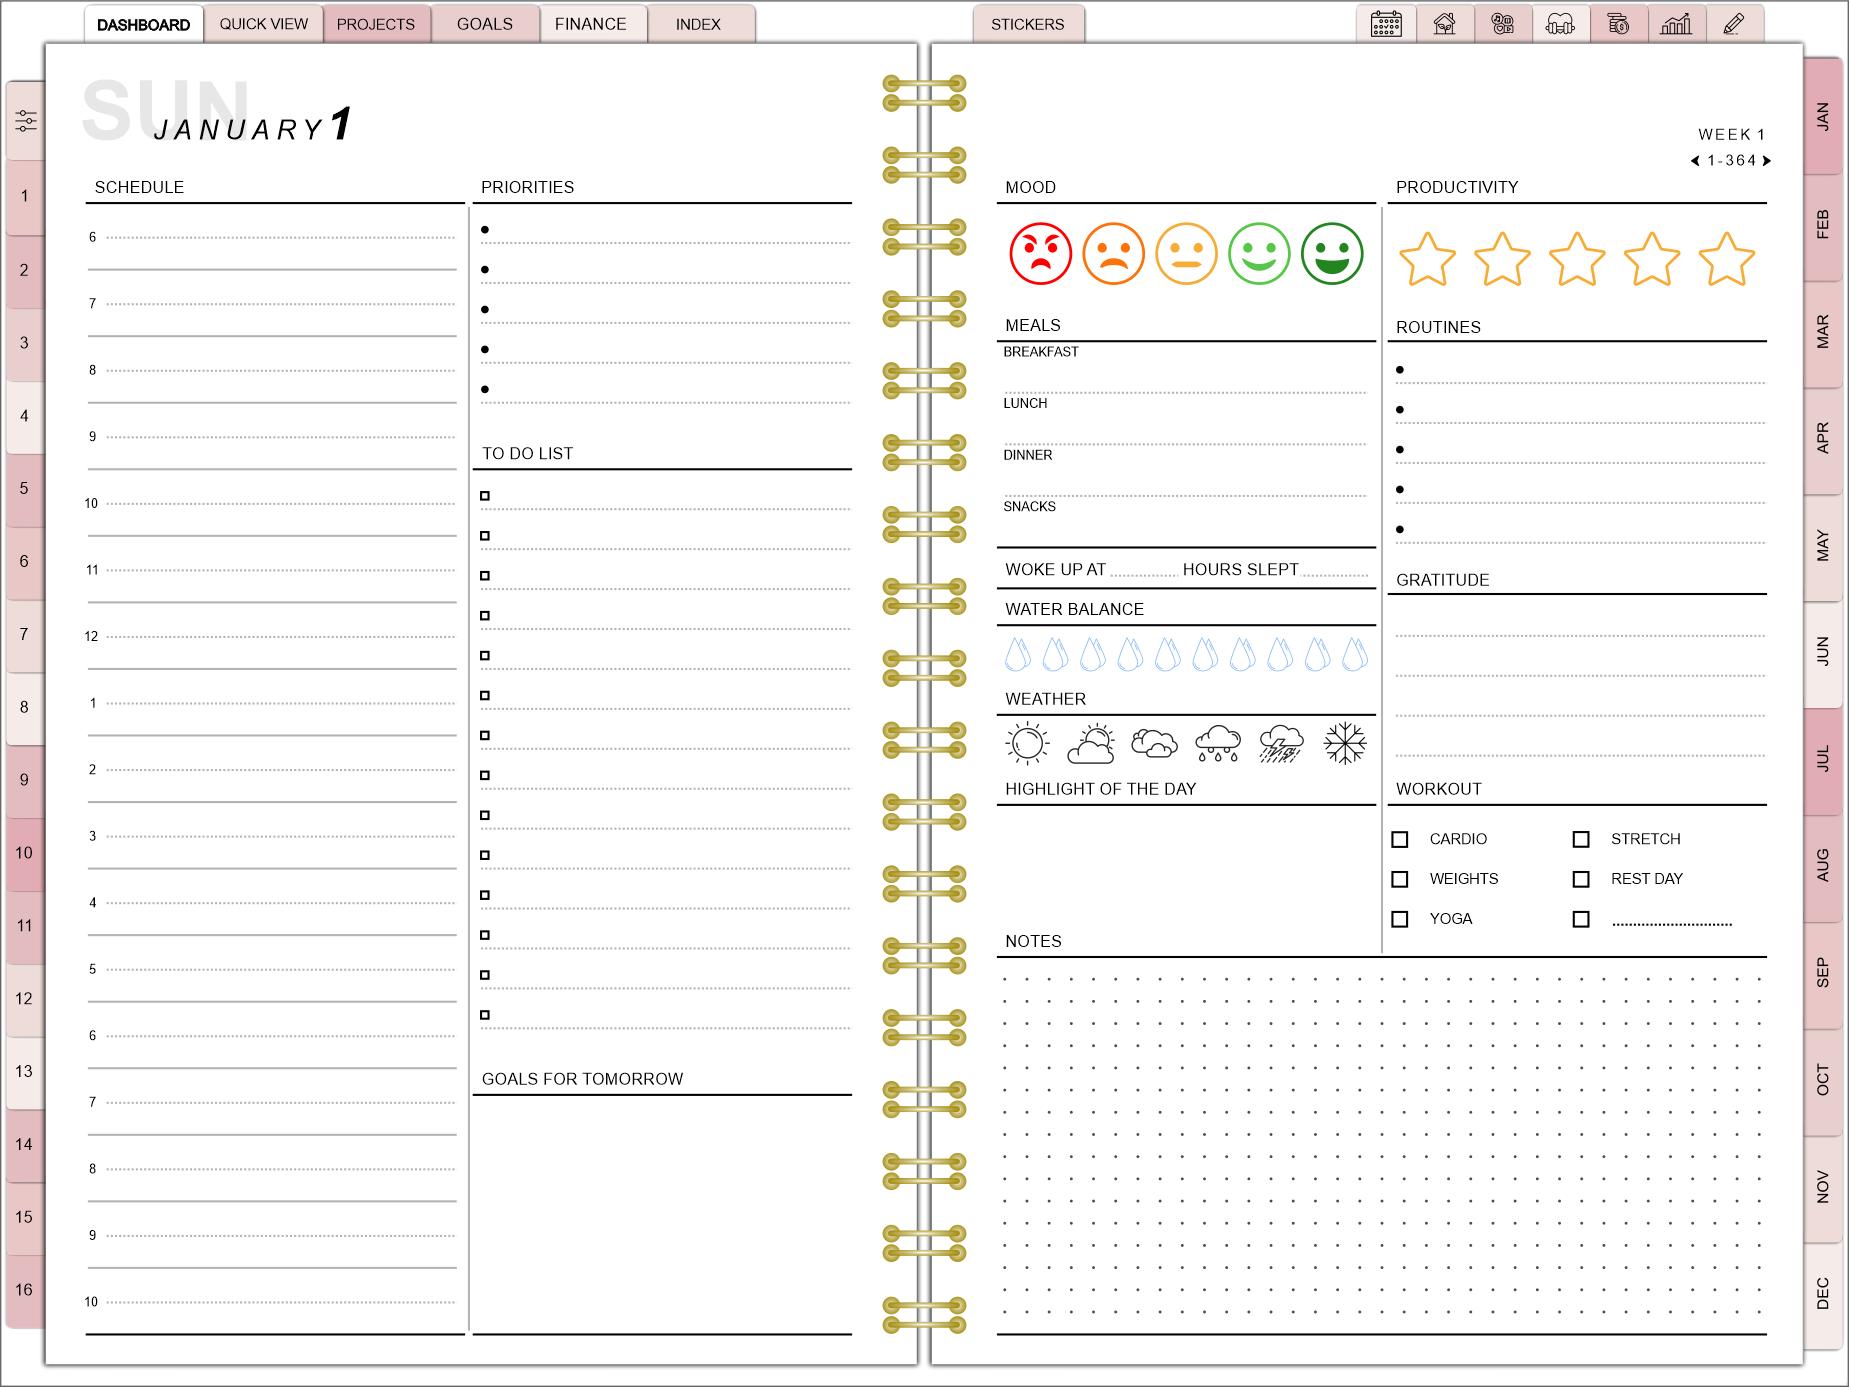Click the bar chart growth icon

click(1676, 24)
